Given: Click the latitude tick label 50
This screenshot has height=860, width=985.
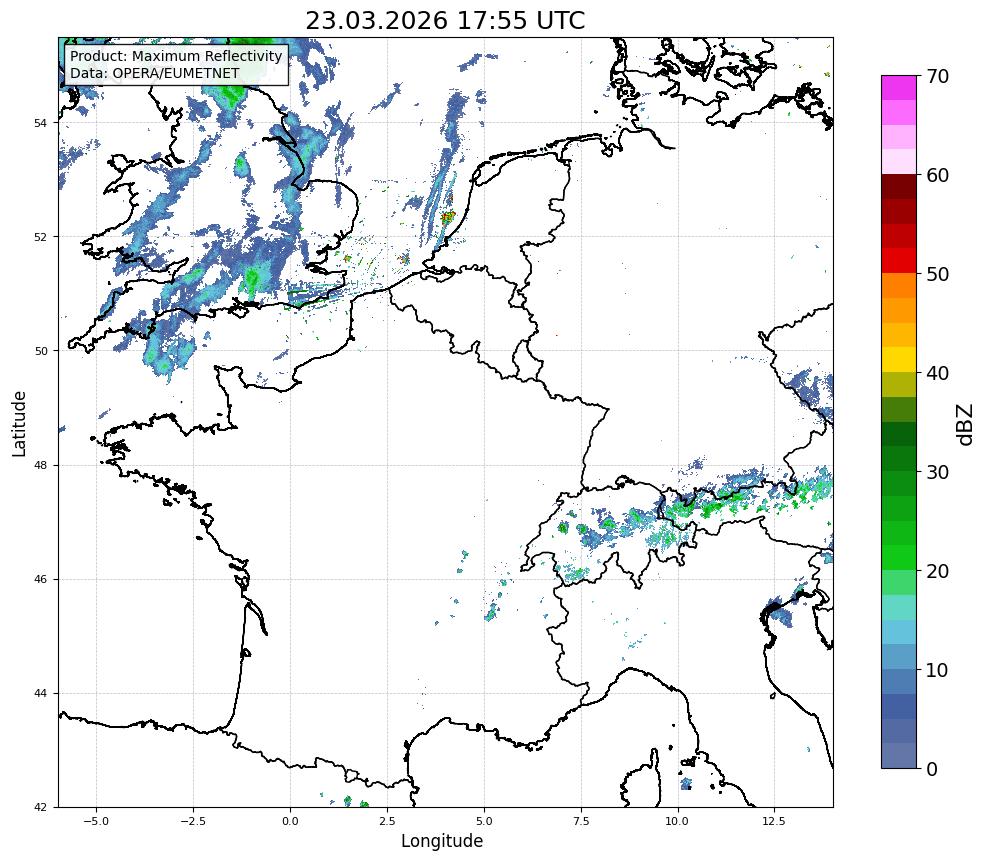Looking at the screenshot, I should coord(40,351).
